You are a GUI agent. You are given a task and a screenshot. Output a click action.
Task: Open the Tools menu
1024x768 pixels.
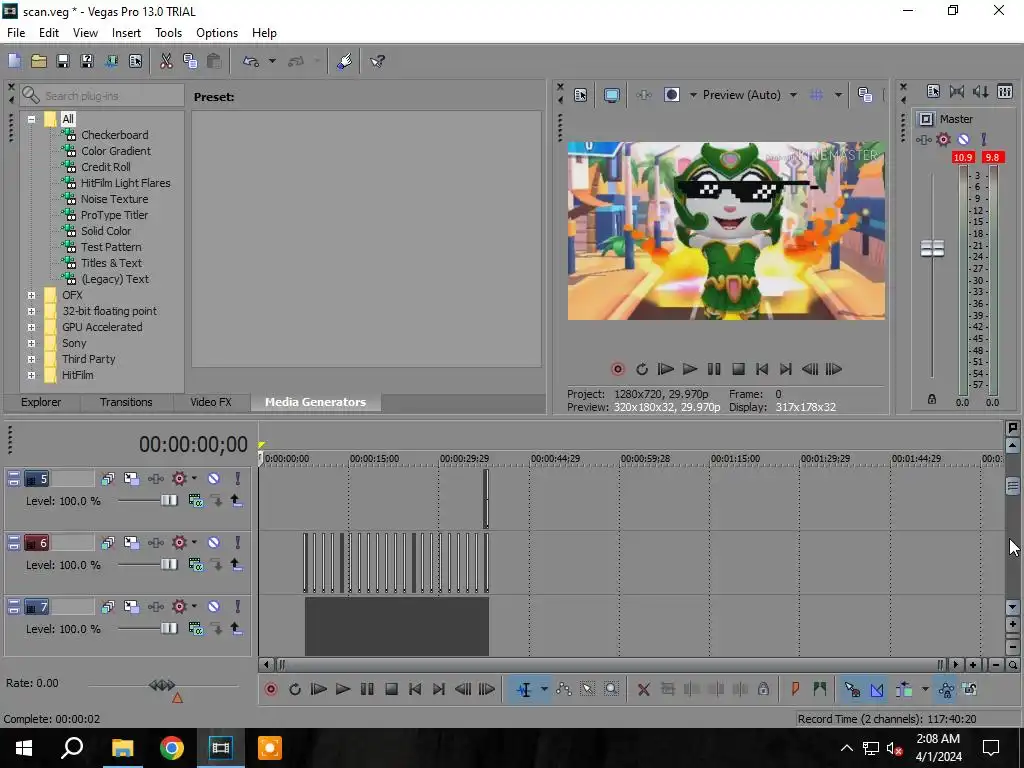click(x=168, y=33)
